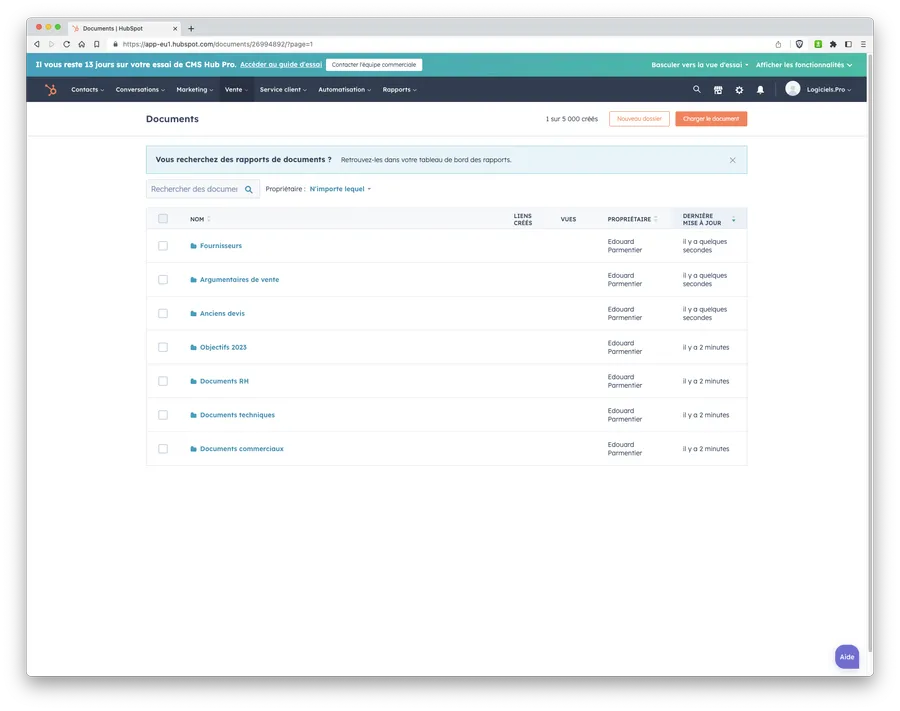
Task: Open the search magnifier in navbar
Action: coord(697,90)
